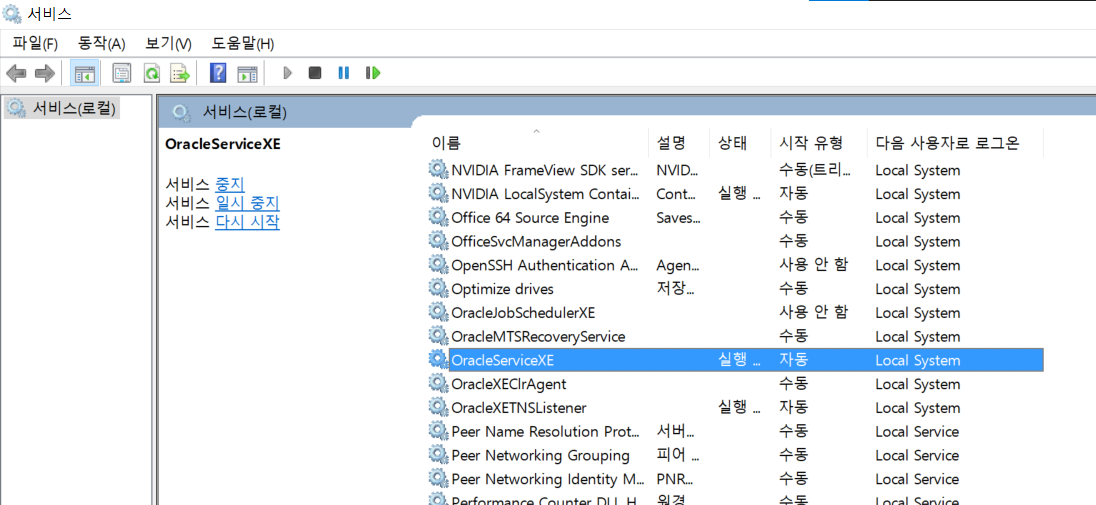
Task: Click the Start Service play icon
Action: click(287, 73)
